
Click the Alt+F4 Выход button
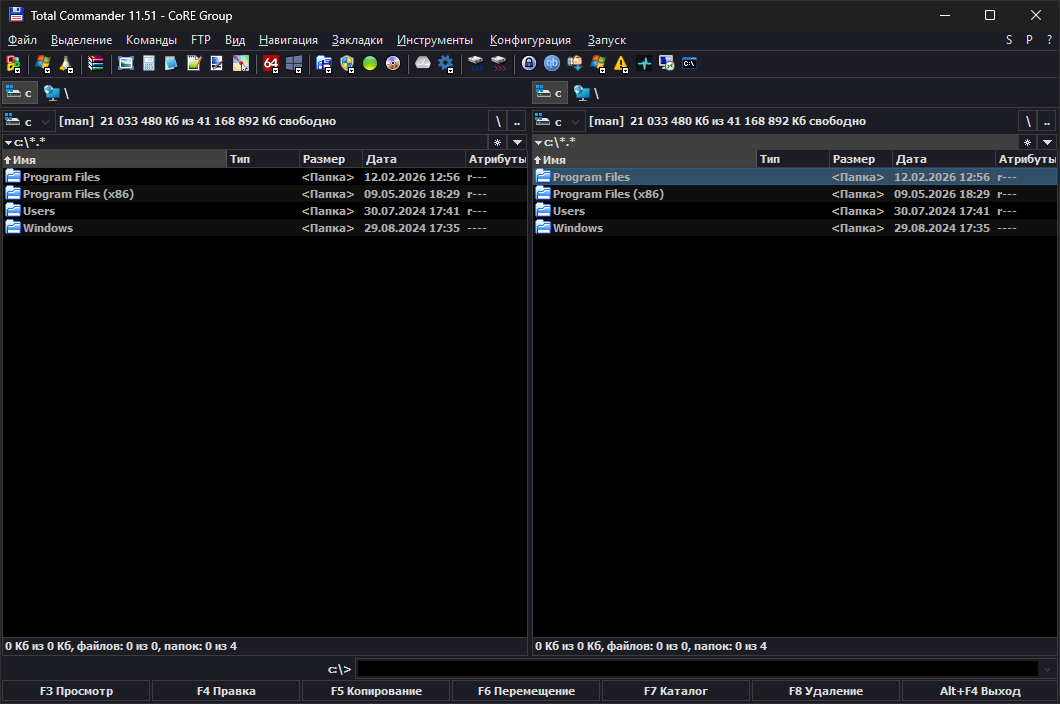pyautogui.click(x=980, y=691)
